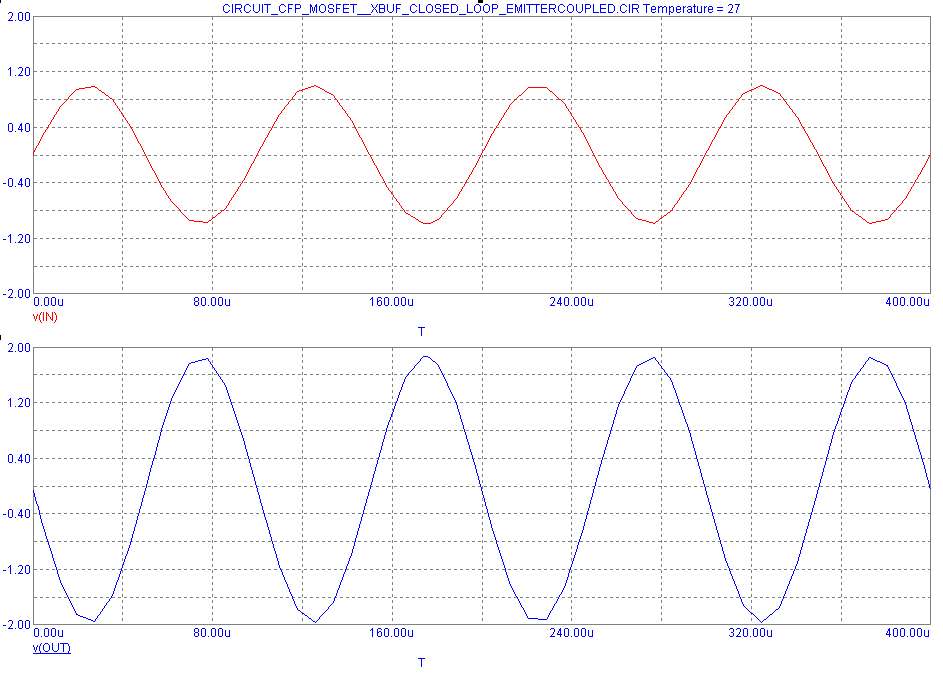Screen dimensions: 943x673
Task: Select the 0.40 y-axis value on v(OUT) plot
Action: (19, 458)
